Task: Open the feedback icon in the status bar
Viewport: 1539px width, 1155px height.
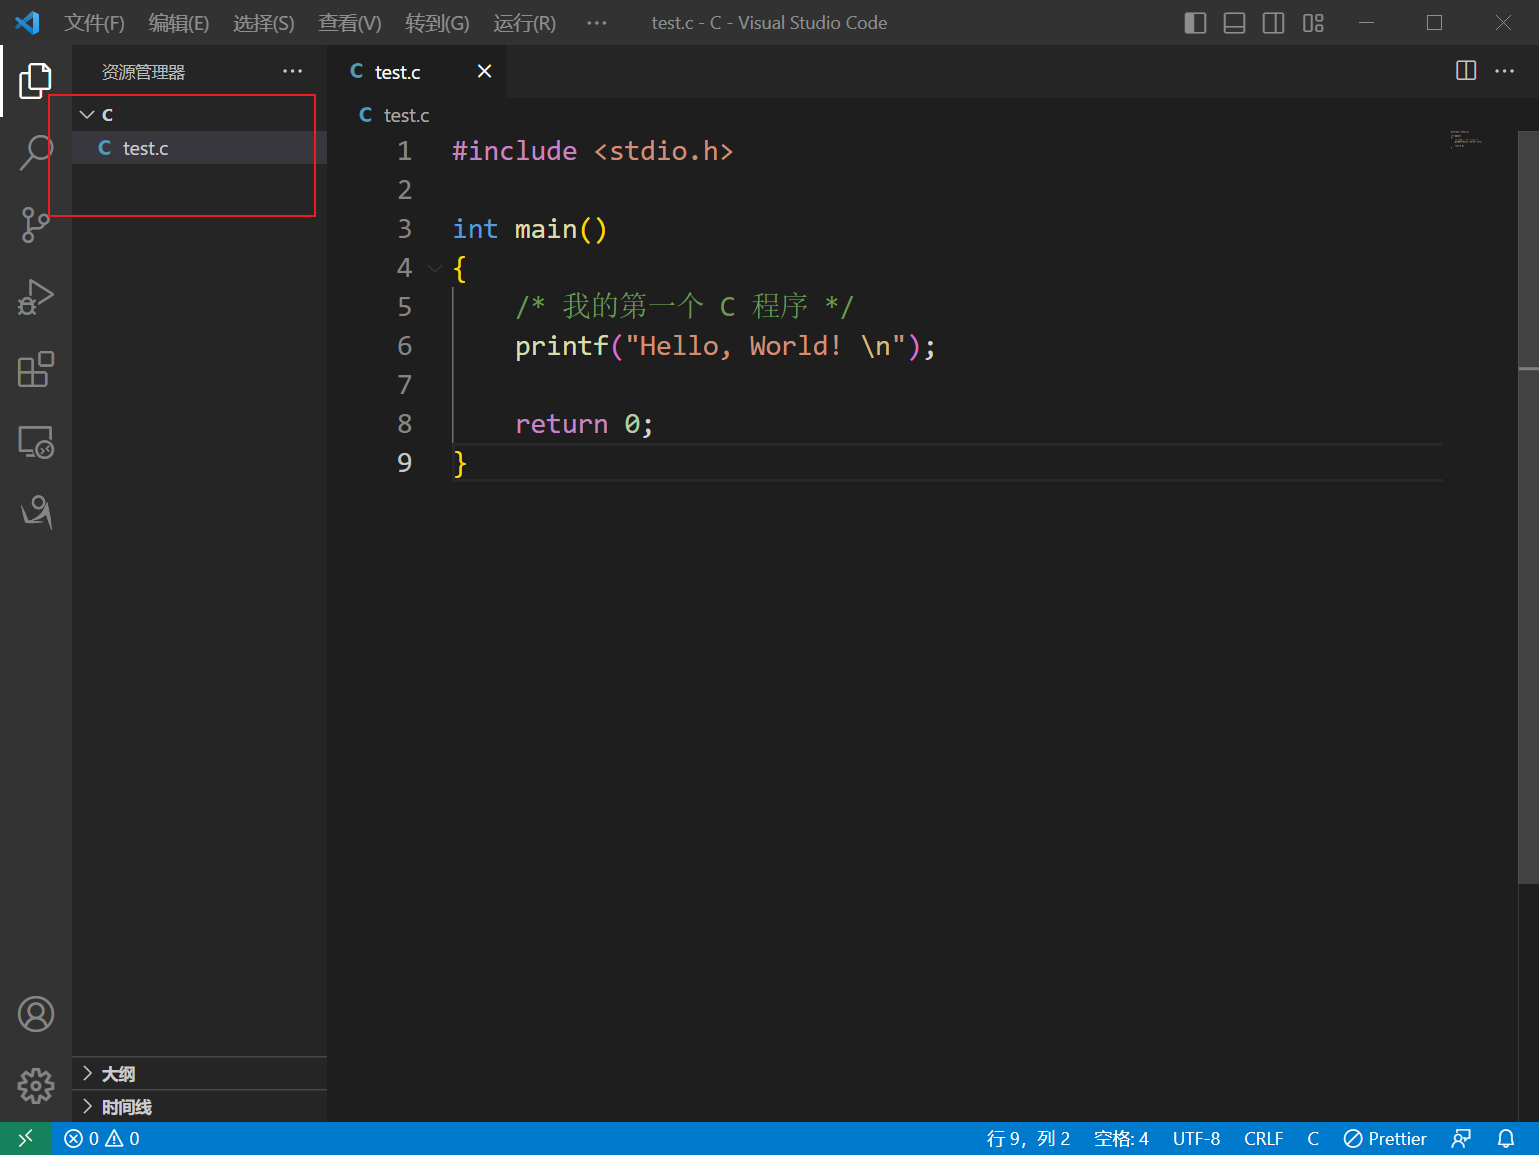Action: point(1461,1138)
